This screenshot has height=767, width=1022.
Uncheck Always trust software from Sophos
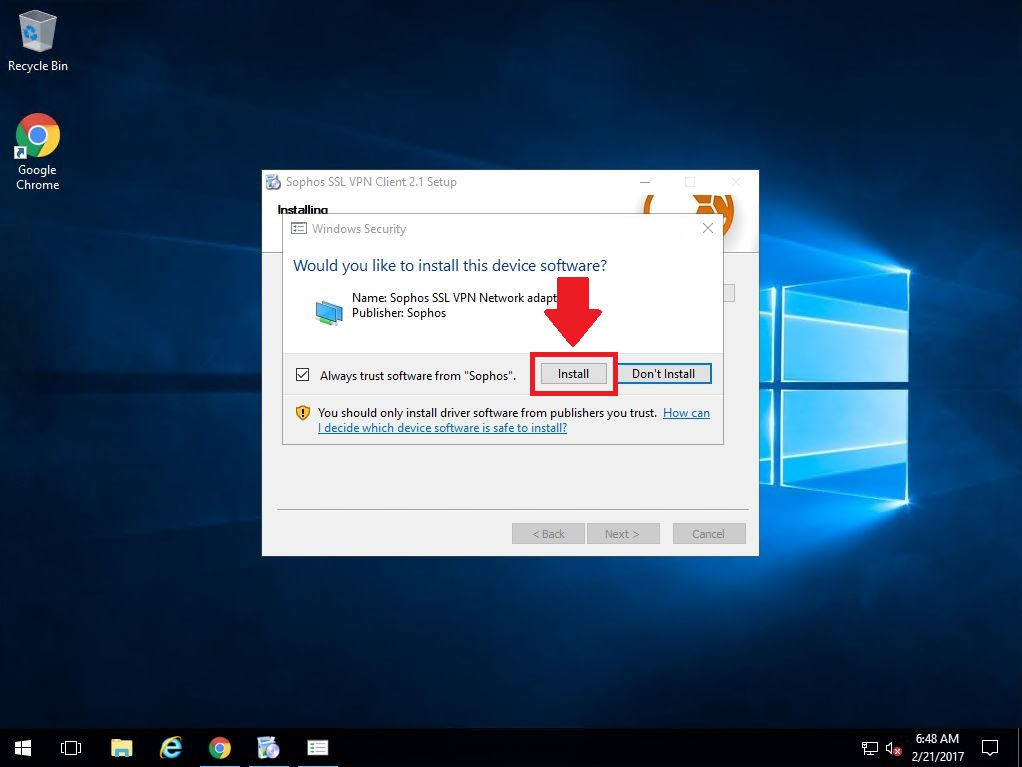click(x=302, y=375)
